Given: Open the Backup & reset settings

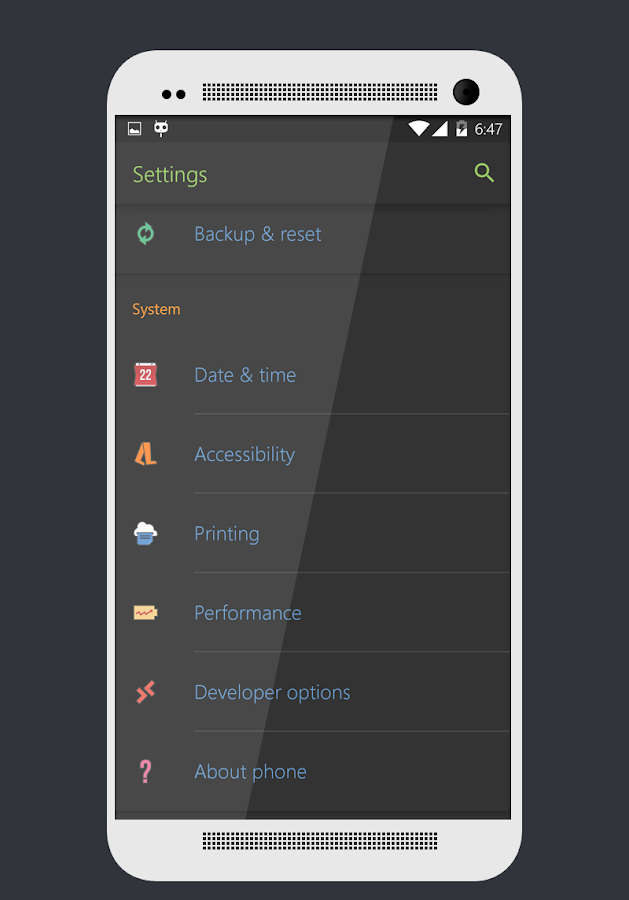Looking at the screenshot, I should pos(258,234).
